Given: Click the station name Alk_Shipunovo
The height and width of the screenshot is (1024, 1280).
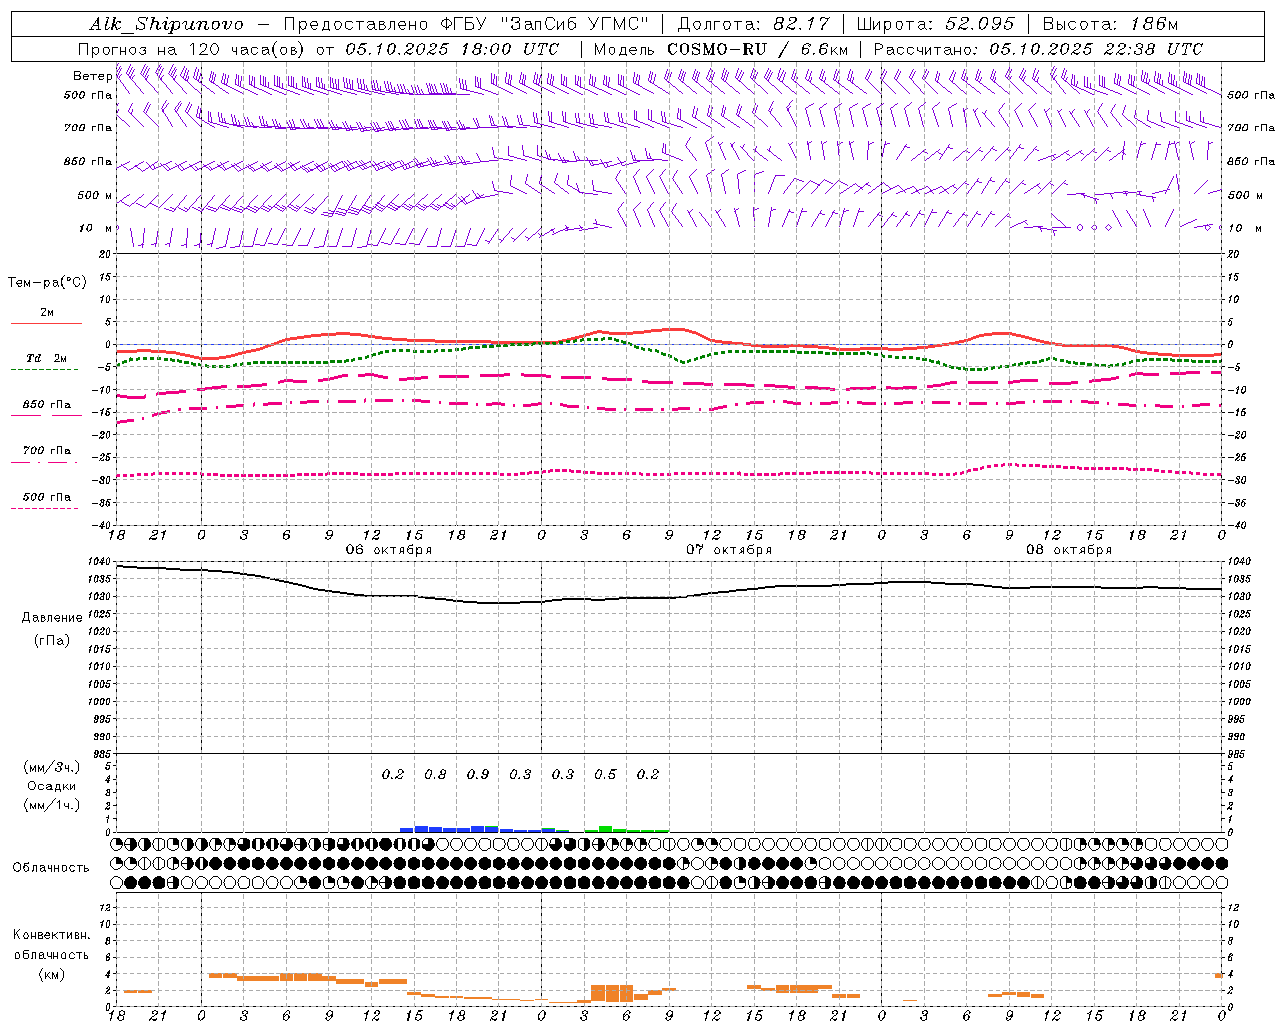Looking at the screenshot, I should point(166,24).
